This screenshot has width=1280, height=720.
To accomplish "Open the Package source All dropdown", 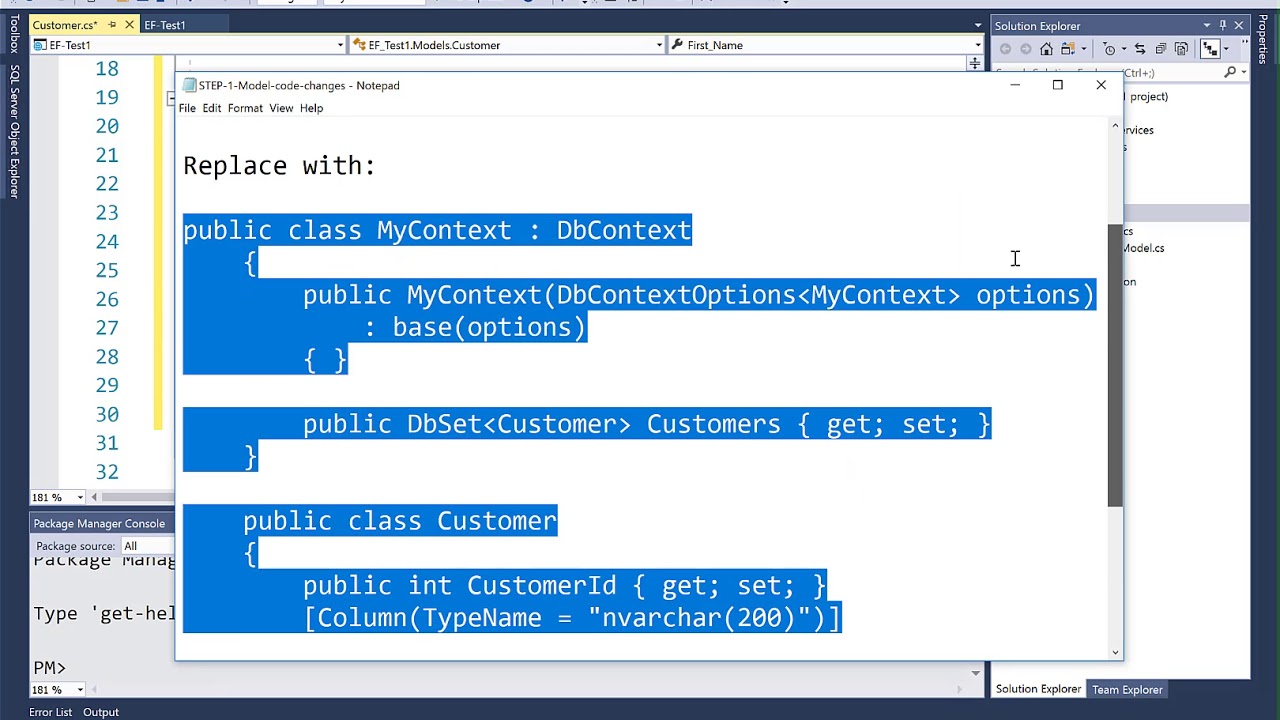I will (148, 546).
